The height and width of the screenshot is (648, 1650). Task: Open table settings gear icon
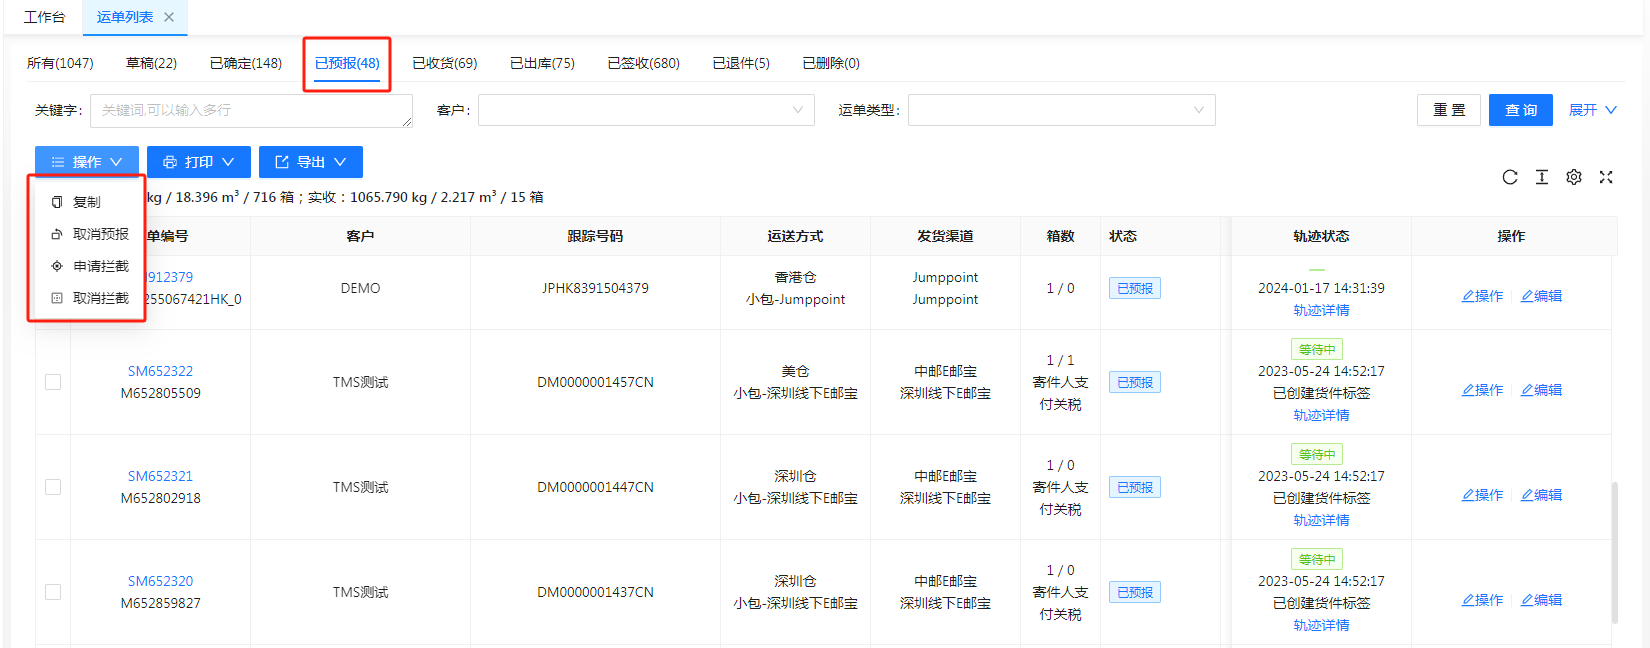[x=1574, y=177]
